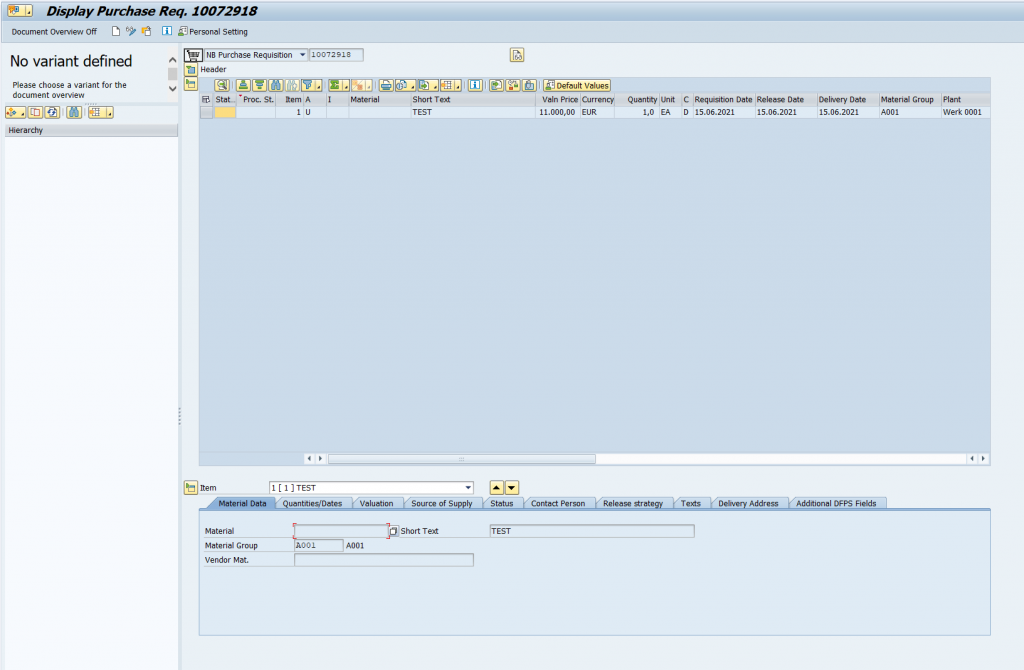Switch to the Texts tab
Screen dimensions: 1024x670
coord(690,503)
